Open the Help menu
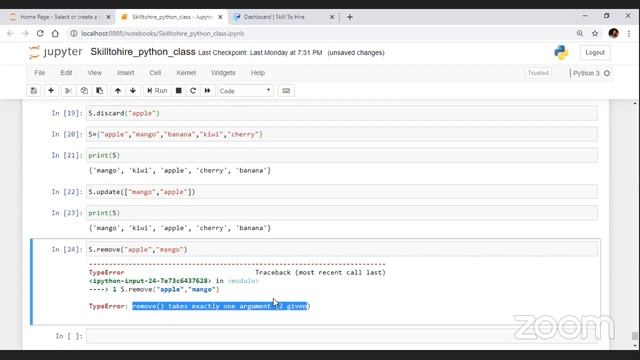Screen dimensions: 640x360 pos(258,73)
